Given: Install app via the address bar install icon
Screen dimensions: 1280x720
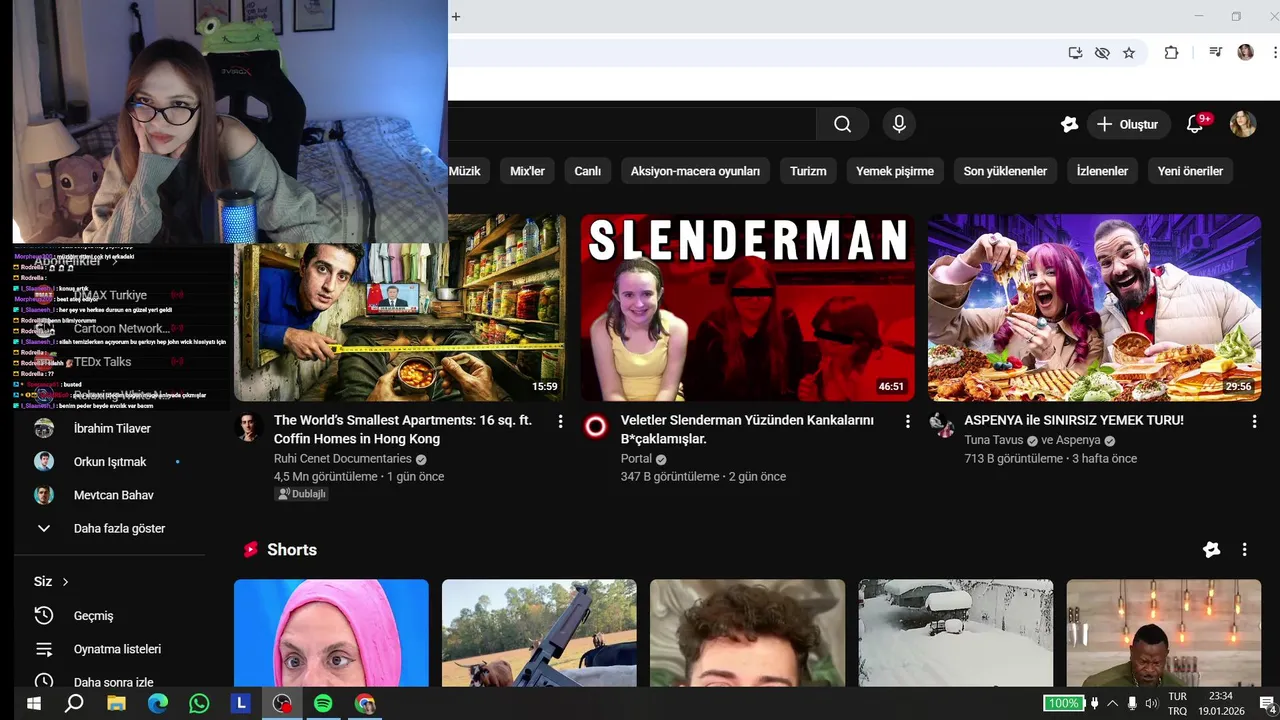Looking at the screenshot, I should (1075, 53).
